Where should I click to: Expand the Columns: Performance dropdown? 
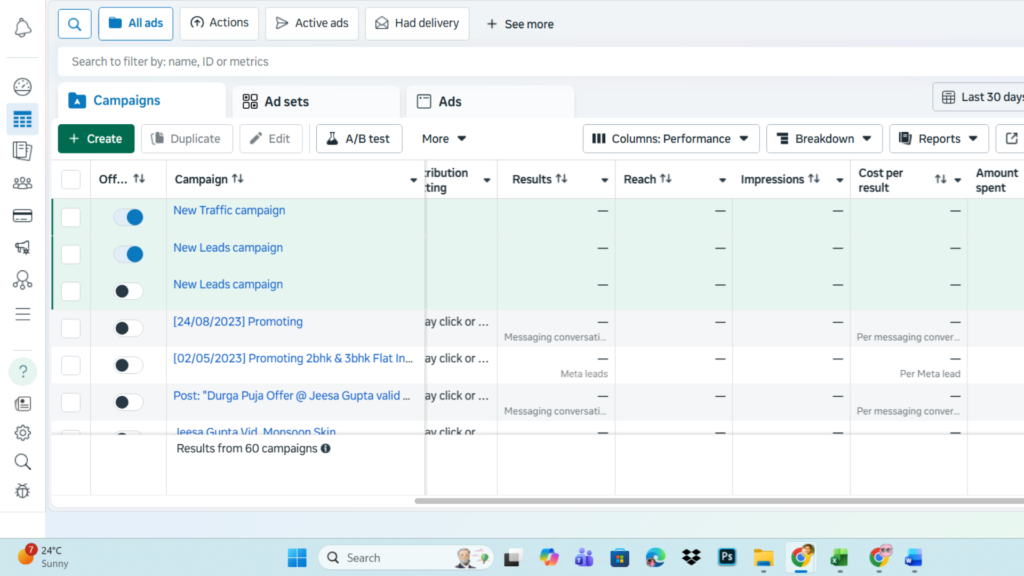coord(671,139)
